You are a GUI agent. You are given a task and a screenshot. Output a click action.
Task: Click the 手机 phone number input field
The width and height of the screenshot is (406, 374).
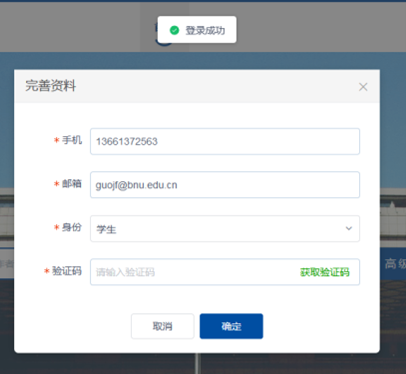pos(225,141)
